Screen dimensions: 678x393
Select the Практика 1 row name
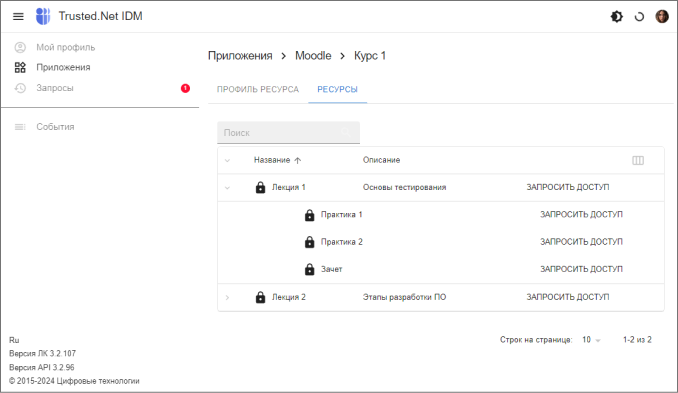pos(342,214)
